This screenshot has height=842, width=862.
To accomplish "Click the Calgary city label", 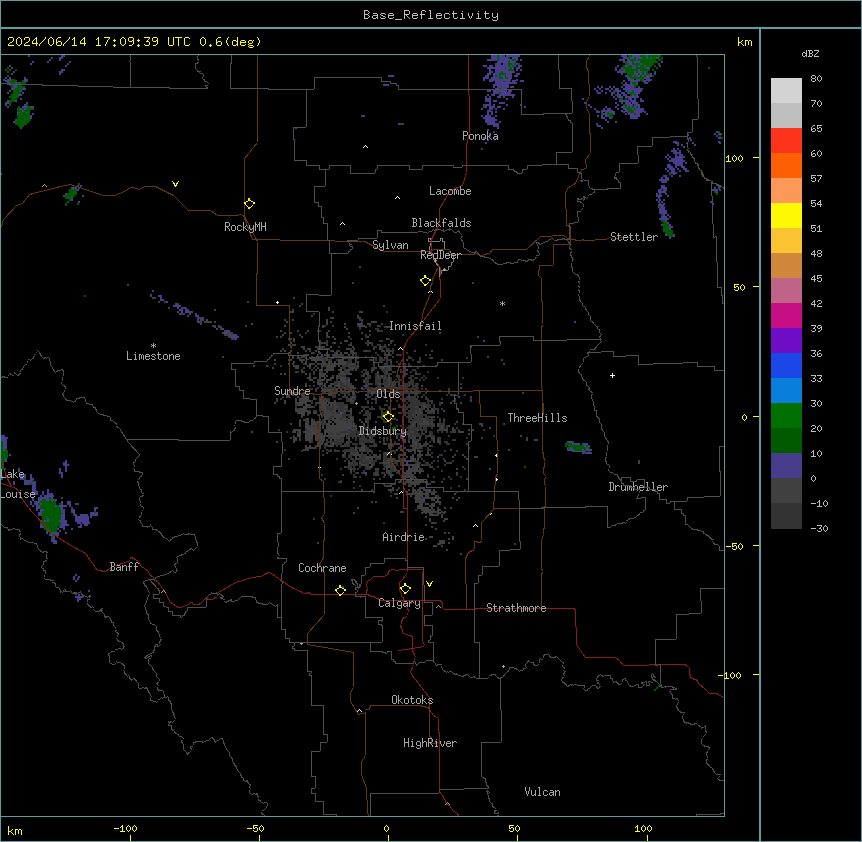I will coord(399,603).
